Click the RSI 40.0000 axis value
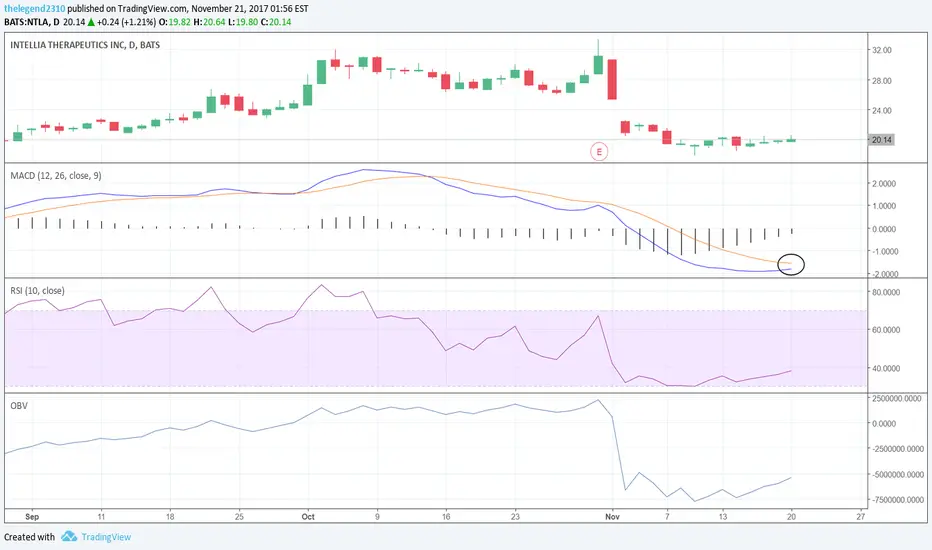The width and height of the screenshot is (932, 550). click(886, 368)
